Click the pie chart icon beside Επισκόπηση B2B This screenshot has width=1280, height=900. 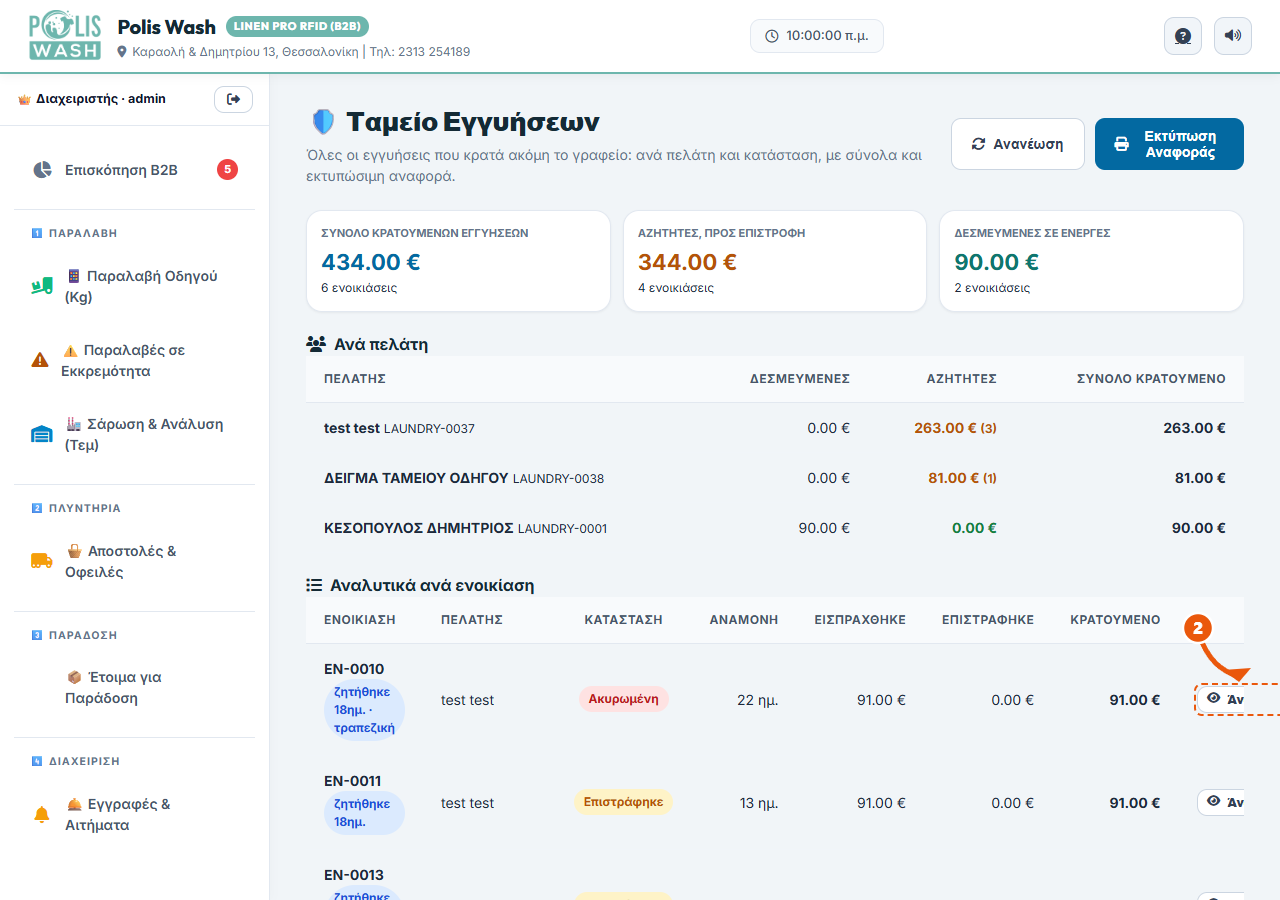(x=42, y=170)
